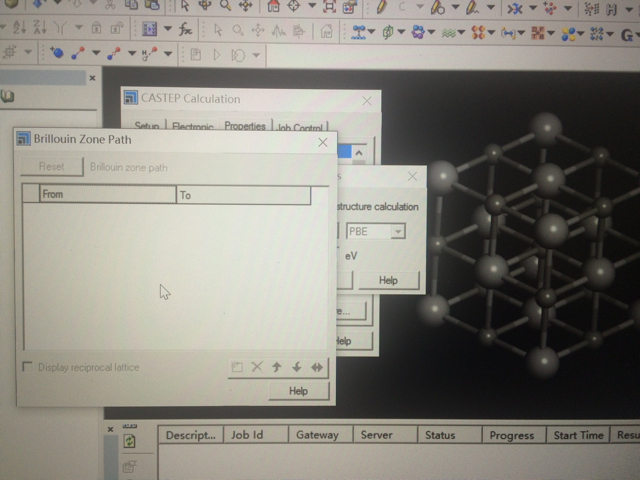The width and height of the screenshot is (640, 480).
Task: Click the Paste icon in top toolbar
Action: tap(153, 5)
